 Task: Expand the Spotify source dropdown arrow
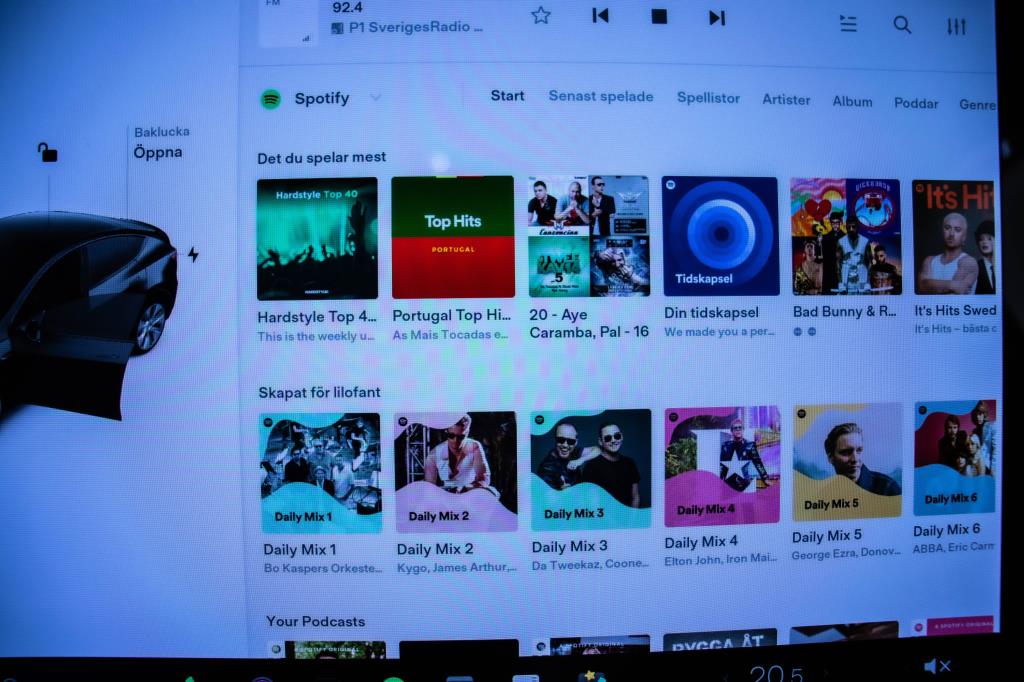tap(376, 97)
